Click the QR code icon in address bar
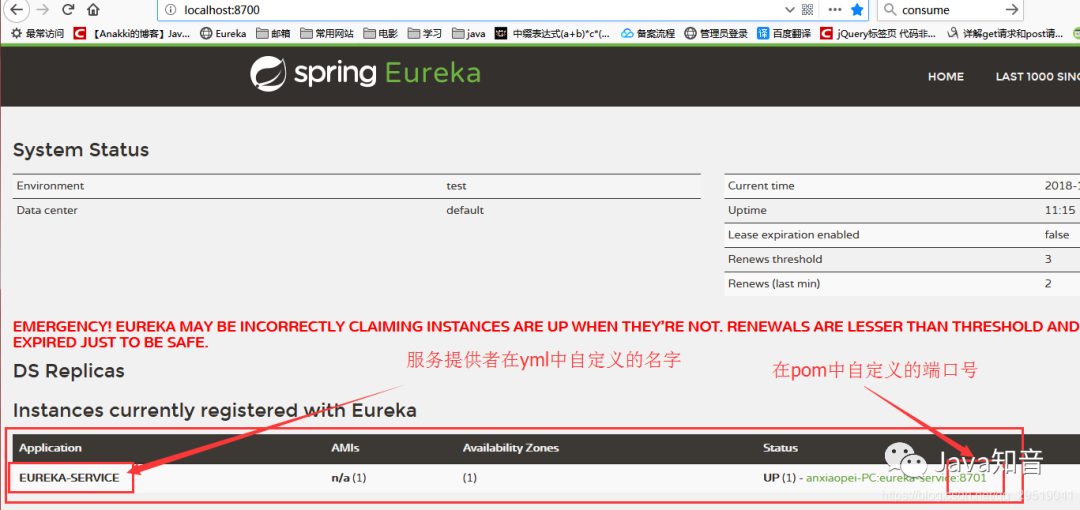This screenshot has width=1080, height=510. tap(808, 10)
